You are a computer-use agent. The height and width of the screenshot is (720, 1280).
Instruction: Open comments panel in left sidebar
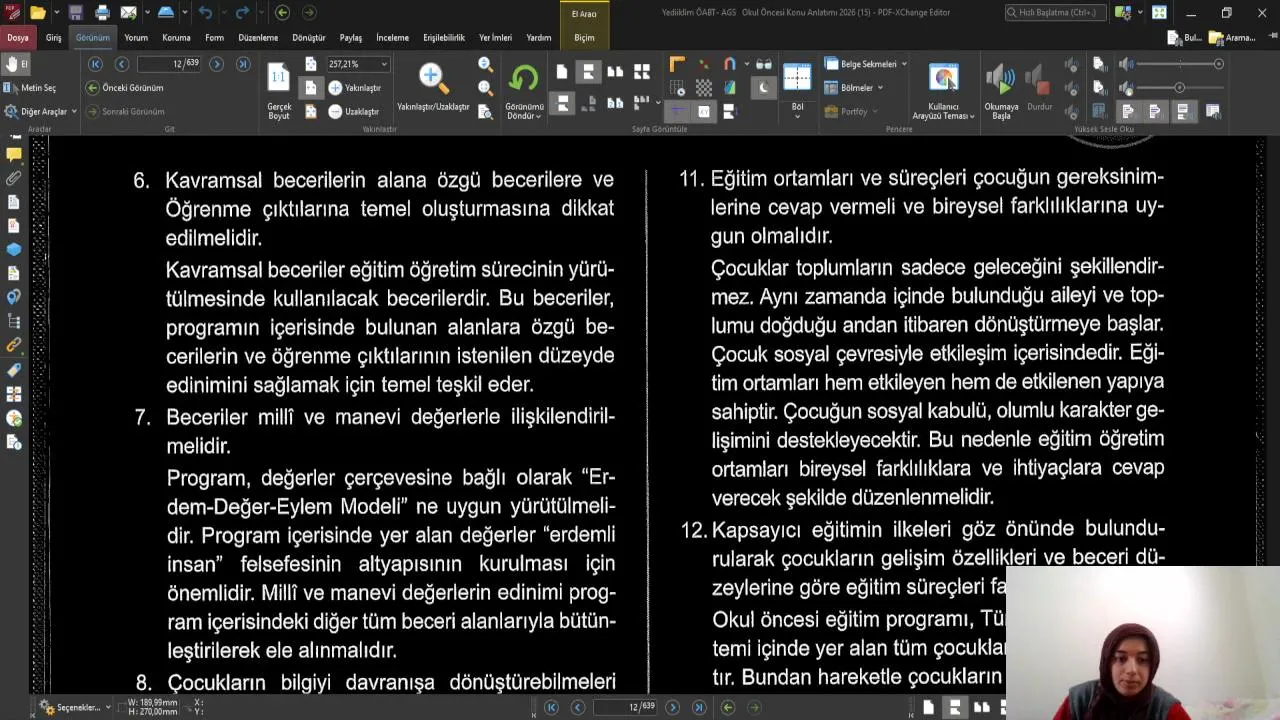tap(14, 154)
